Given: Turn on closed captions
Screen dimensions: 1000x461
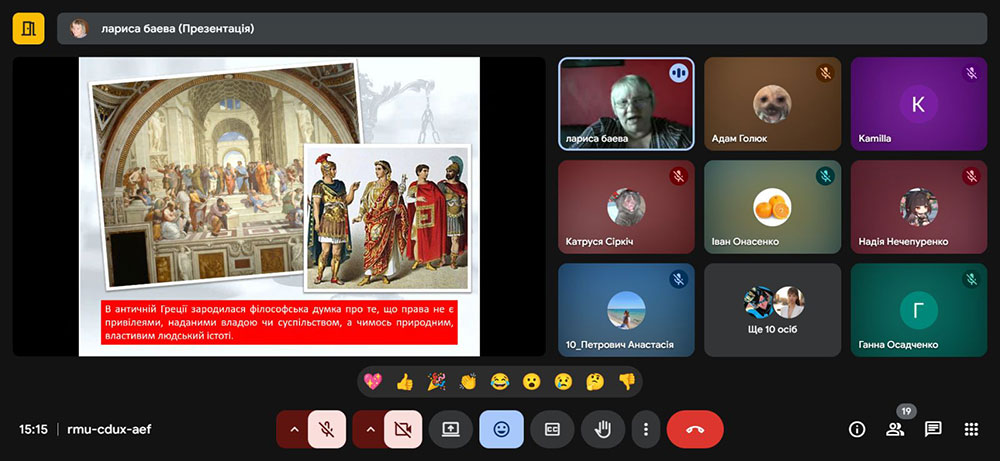Looking at the screenshot, I should pos(552,429).
